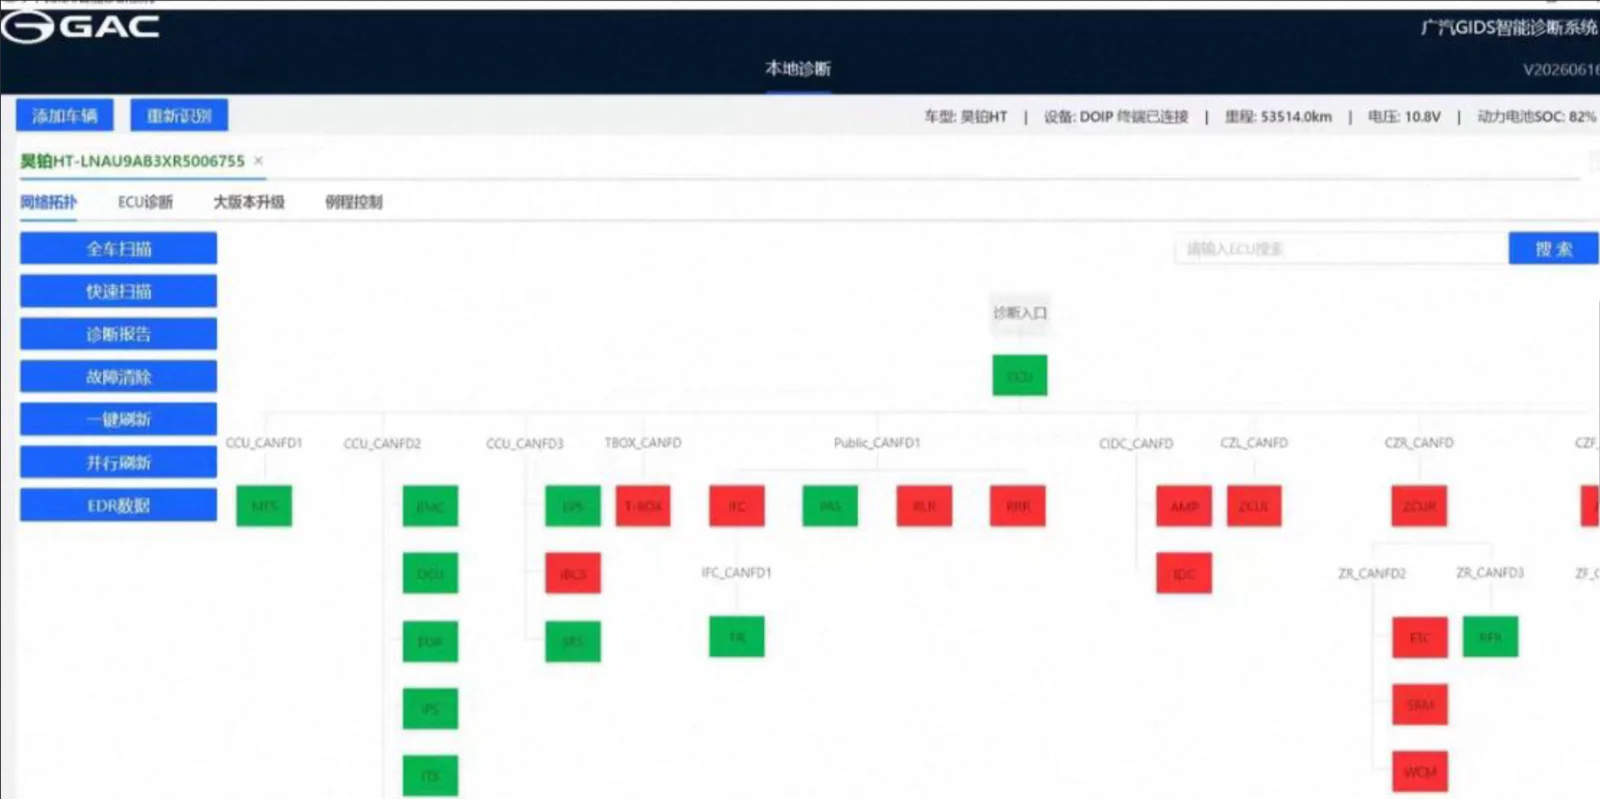Click the 并行刷新 button
The image size is (1600, 799).
[x=118, y=462]
